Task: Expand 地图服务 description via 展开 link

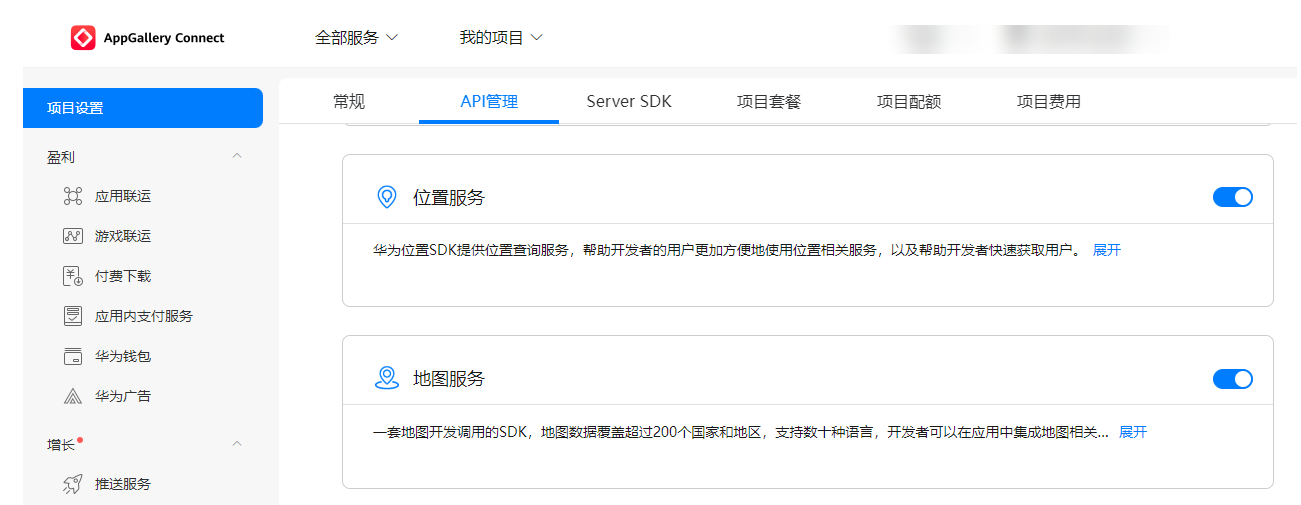Action: click(x=1133, y=432)
